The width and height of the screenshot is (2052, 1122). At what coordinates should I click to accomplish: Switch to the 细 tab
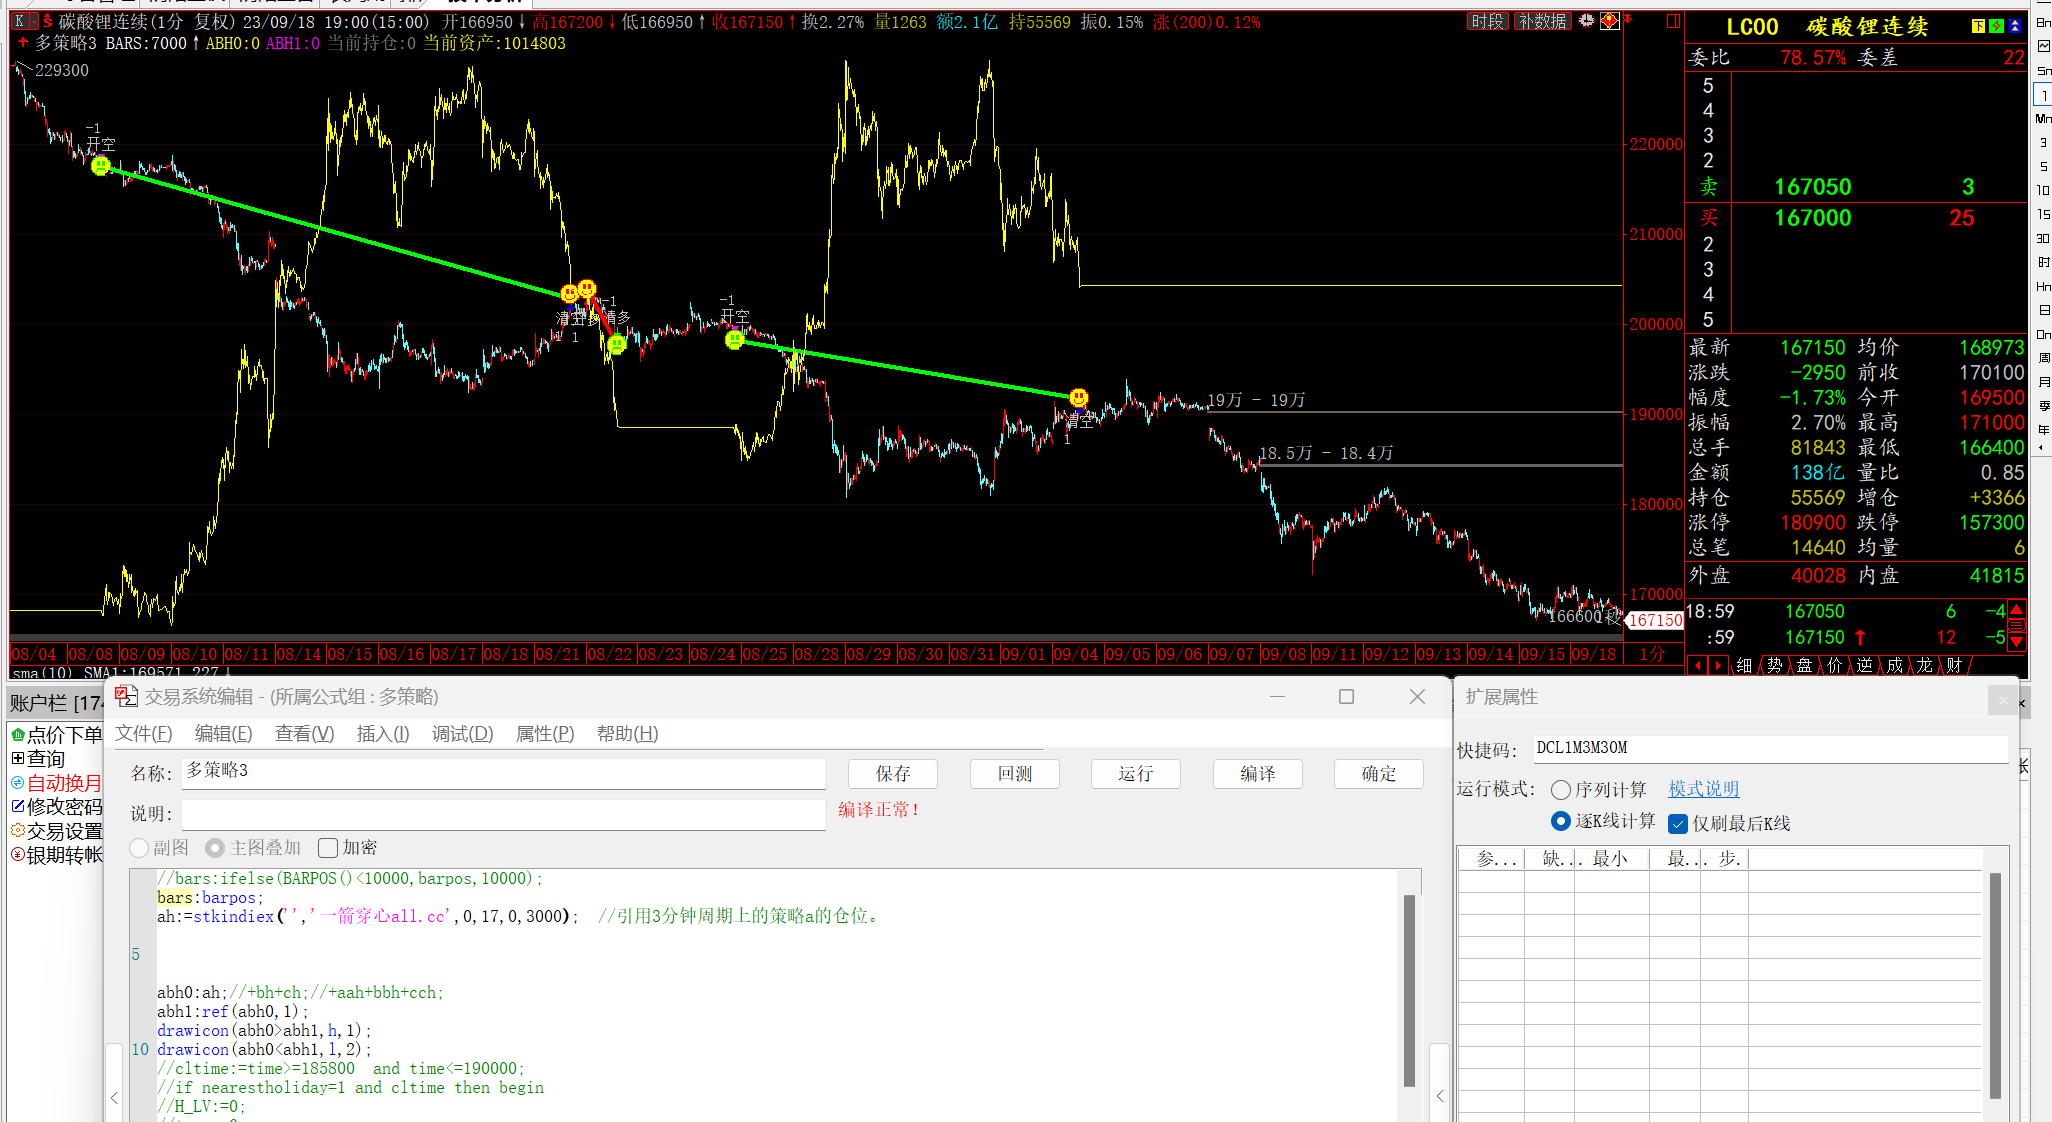[x=1744, y=665]
